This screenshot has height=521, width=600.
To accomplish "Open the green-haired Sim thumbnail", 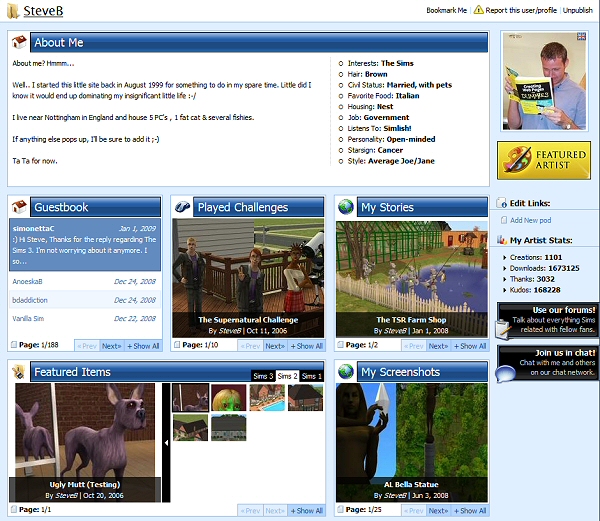I will pyautogui.click(x=229, y=397).
